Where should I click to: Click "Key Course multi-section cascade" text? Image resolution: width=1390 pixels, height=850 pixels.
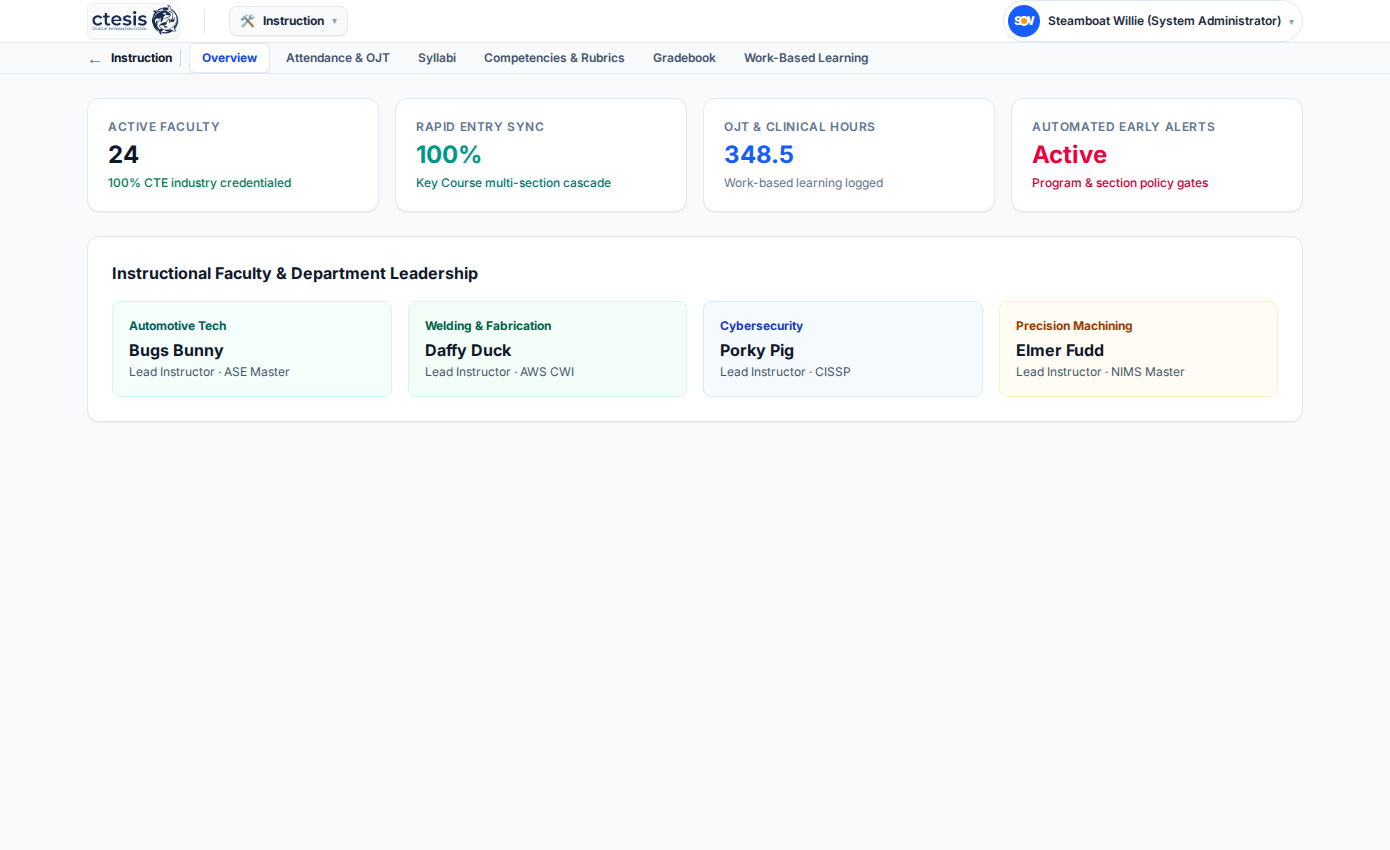[x=513, y=183]
